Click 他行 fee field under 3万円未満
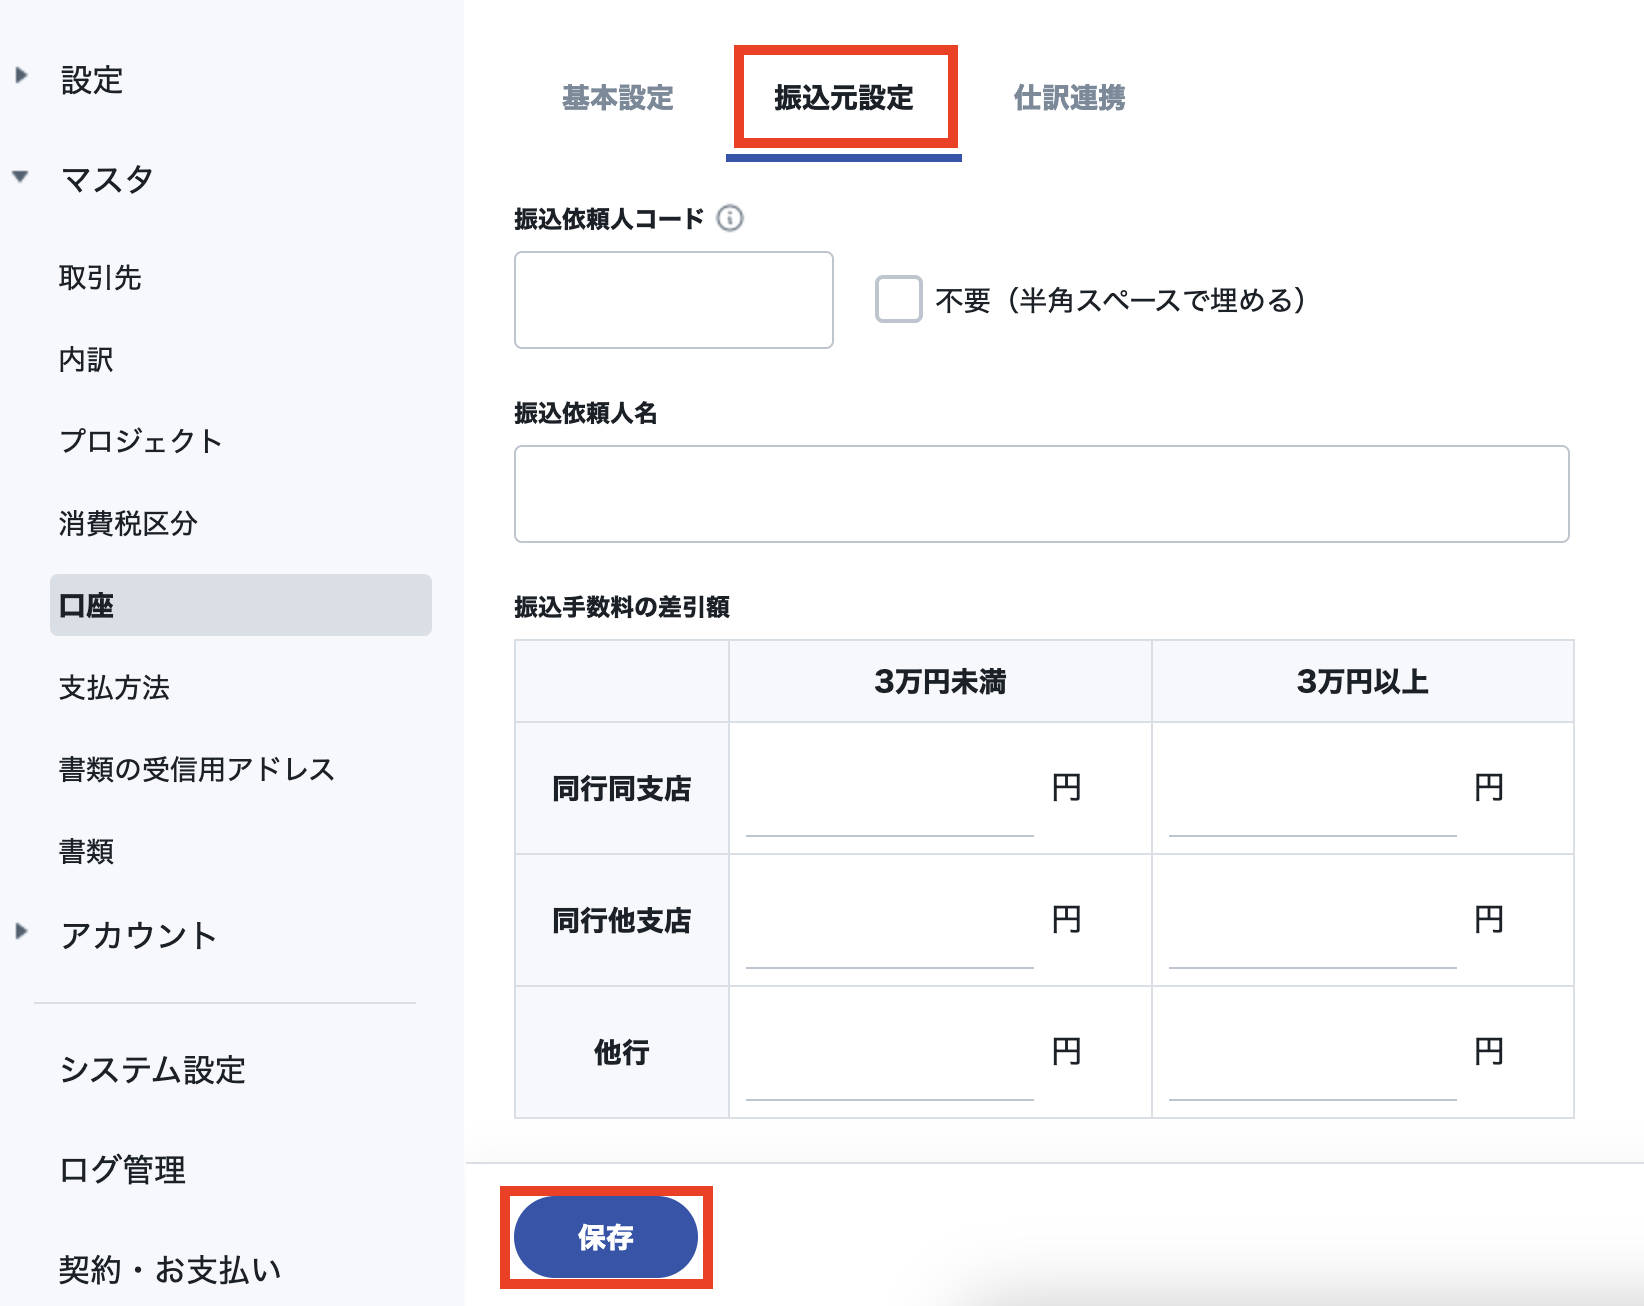This screenshot has width=1644, height=1306. pyautogui.click(x=889, y=1053)
